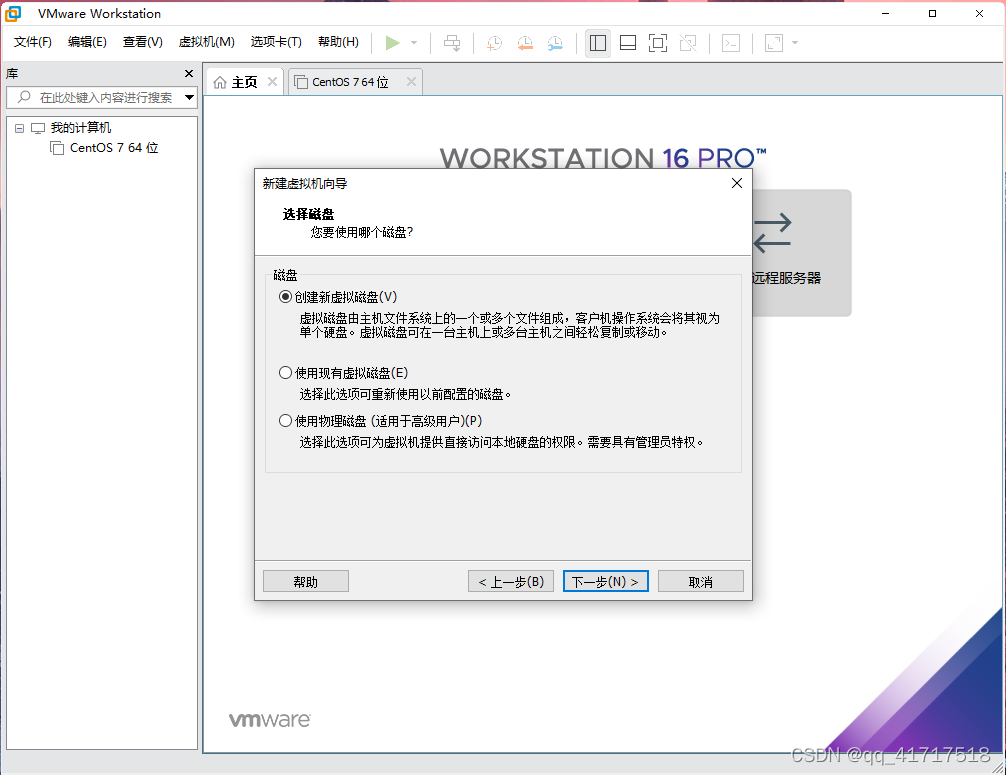
Task: Select CentOS 7 64 位 in library tree
Action: tap(114, 148)
